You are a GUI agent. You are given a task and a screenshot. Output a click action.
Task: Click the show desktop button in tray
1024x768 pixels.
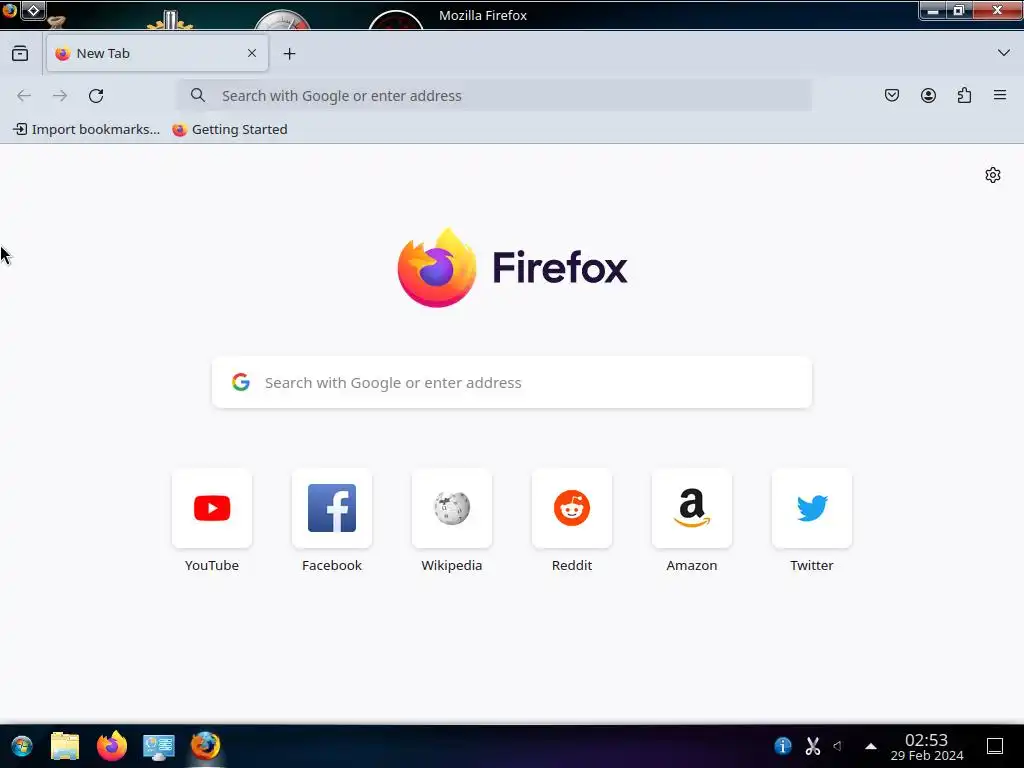pos(995,746)
